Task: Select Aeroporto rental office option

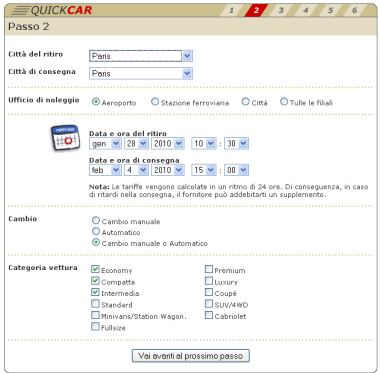Action: [96, 102]
